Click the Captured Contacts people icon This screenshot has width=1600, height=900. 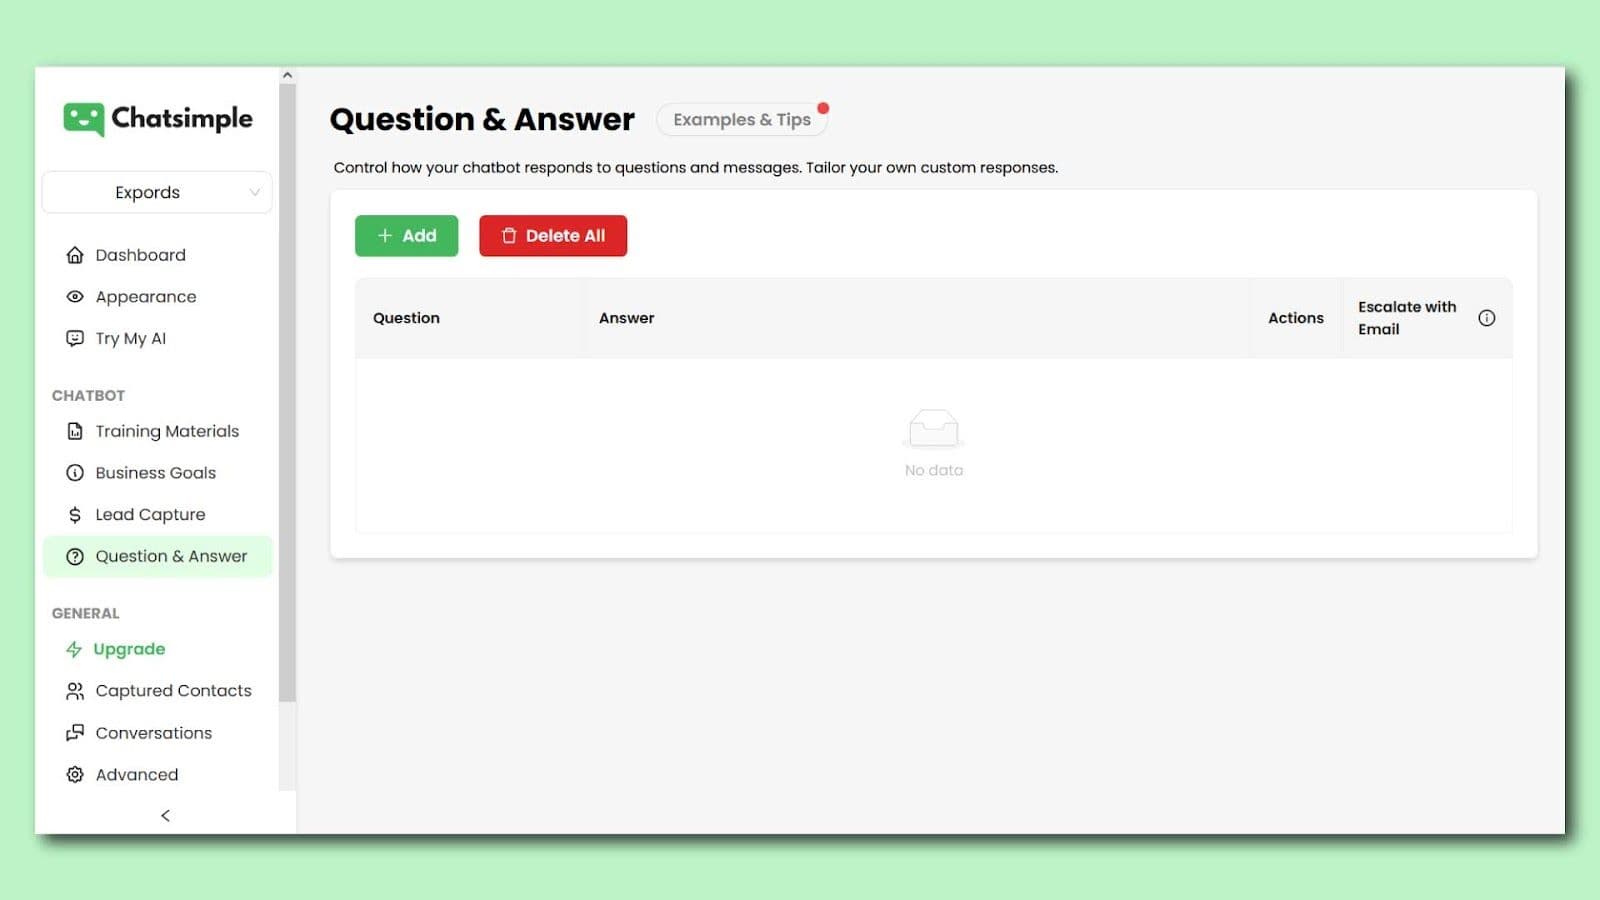click(75, 691)
